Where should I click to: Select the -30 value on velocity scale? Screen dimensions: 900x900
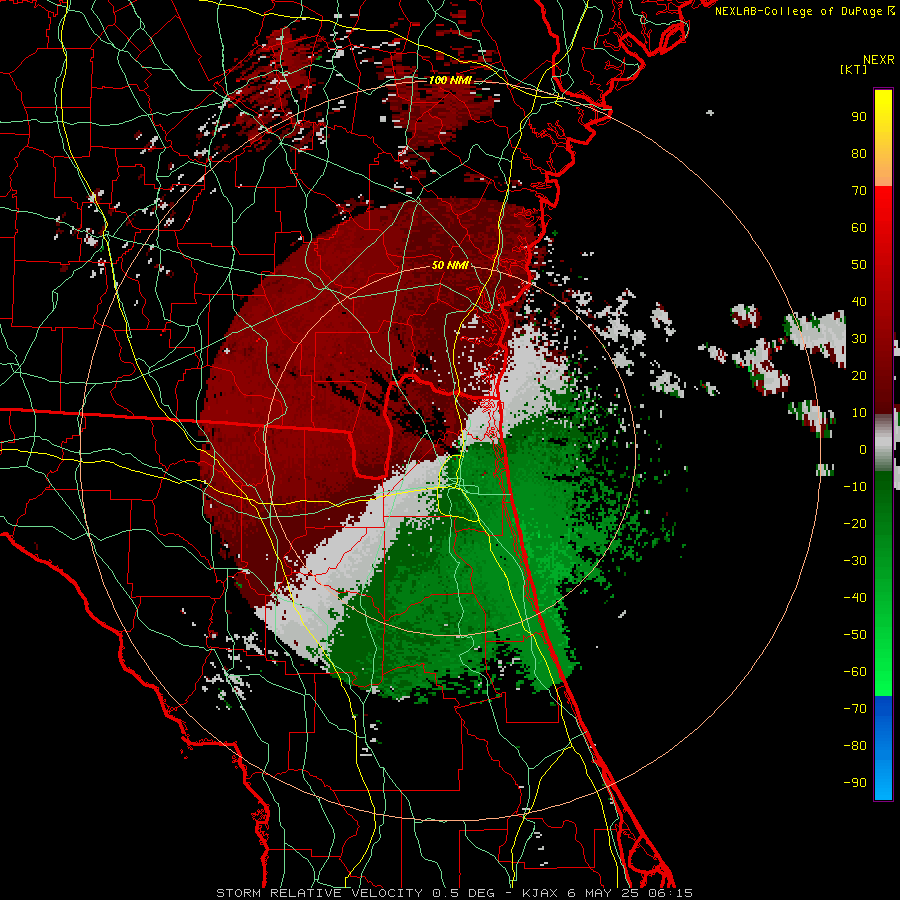[855, 561]
